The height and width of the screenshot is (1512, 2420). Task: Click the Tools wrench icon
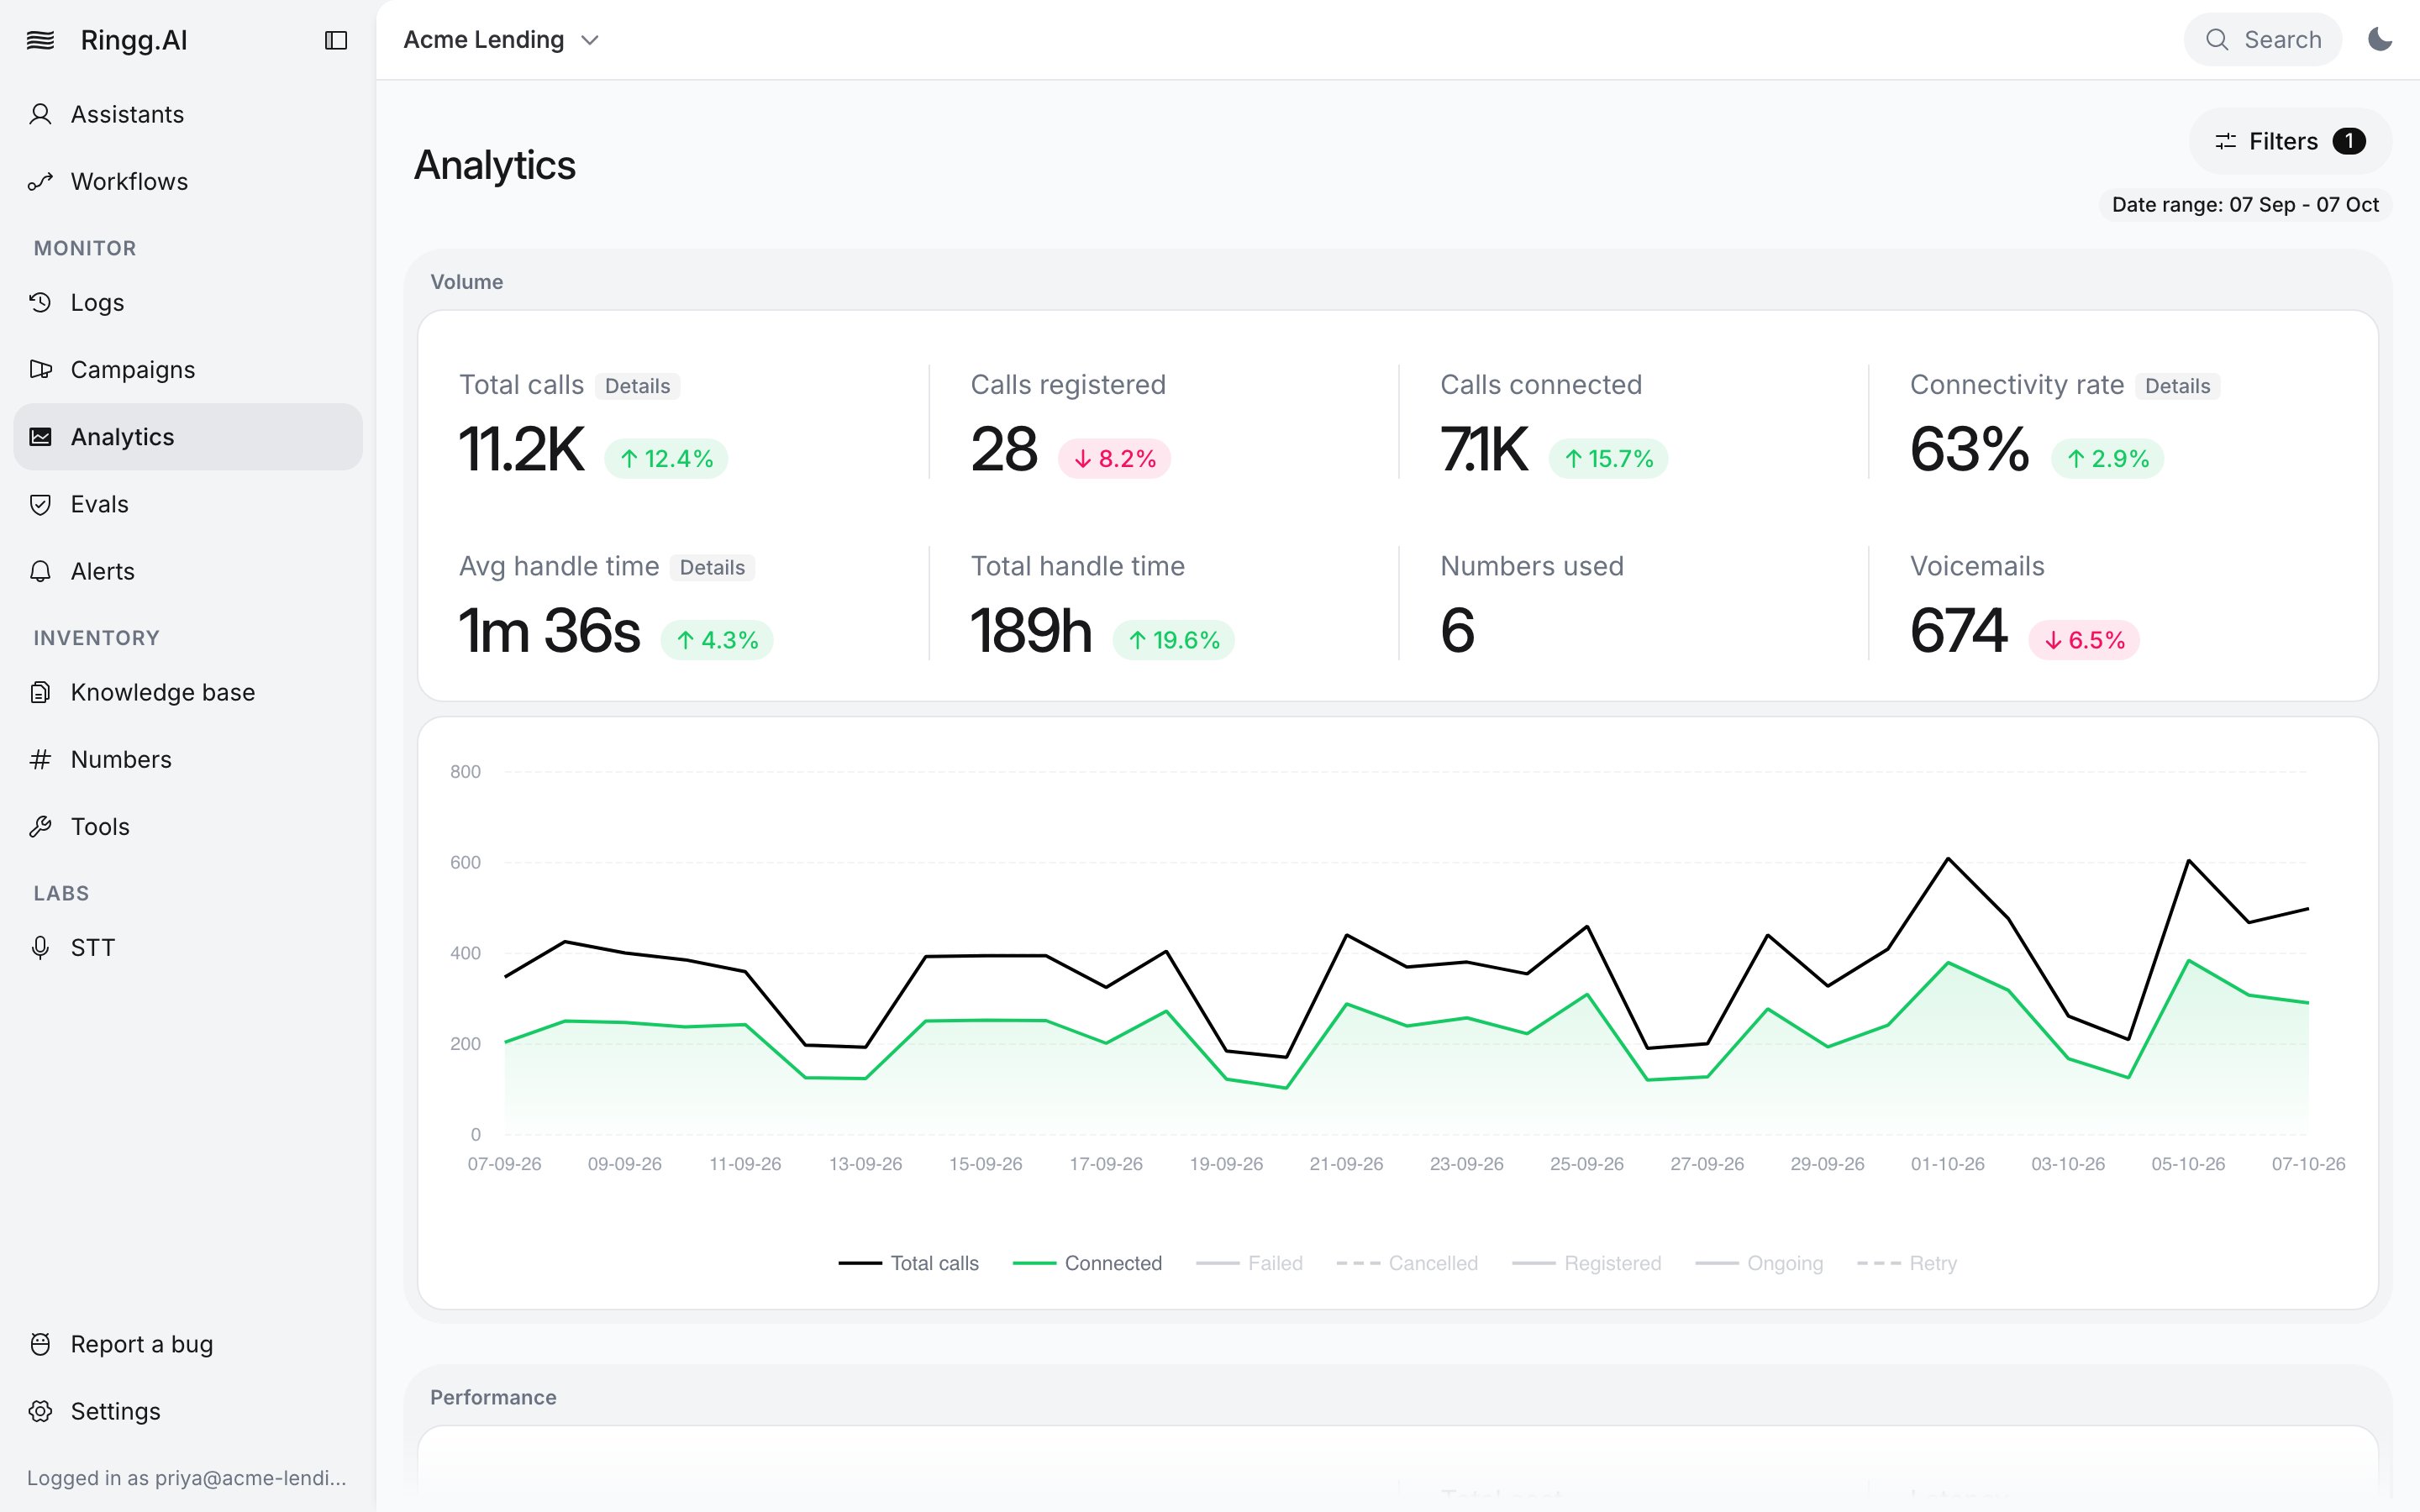40,826
